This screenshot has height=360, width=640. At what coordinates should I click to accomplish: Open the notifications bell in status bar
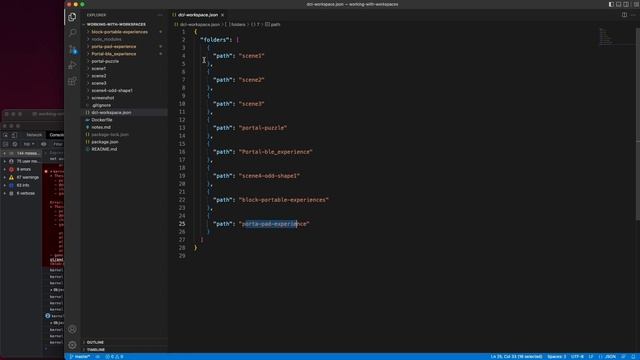pos(633,357)
